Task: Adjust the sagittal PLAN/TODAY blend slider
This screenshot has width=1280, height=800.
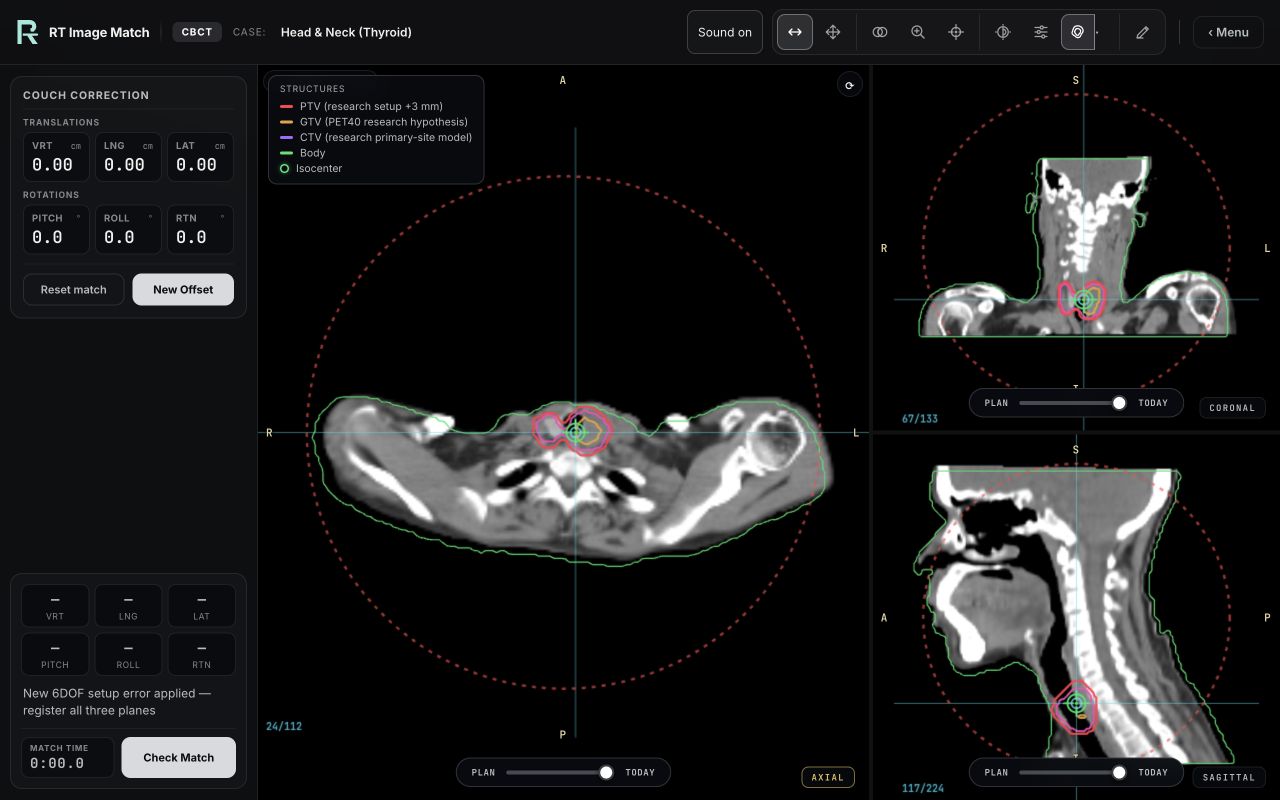Action: pyautogui.click(x=1076, y=772)
